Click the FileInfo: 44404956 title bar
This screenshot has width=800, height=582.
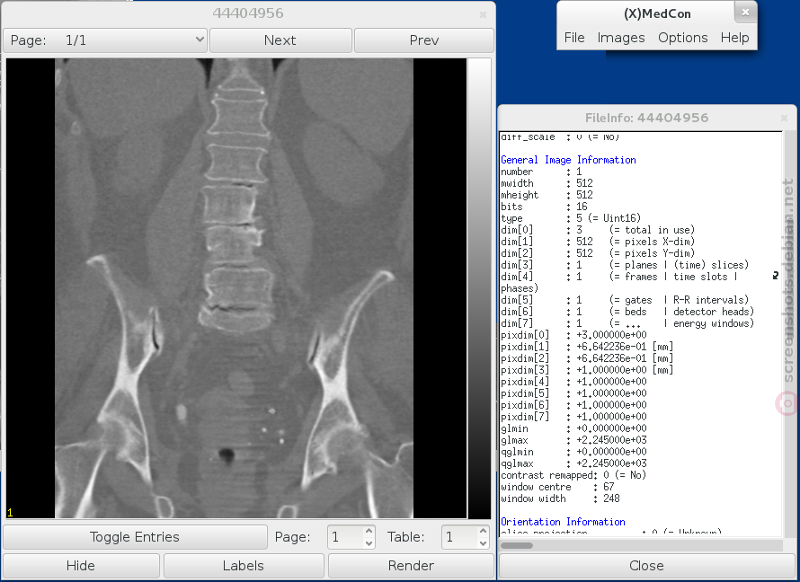coord(646,118)
